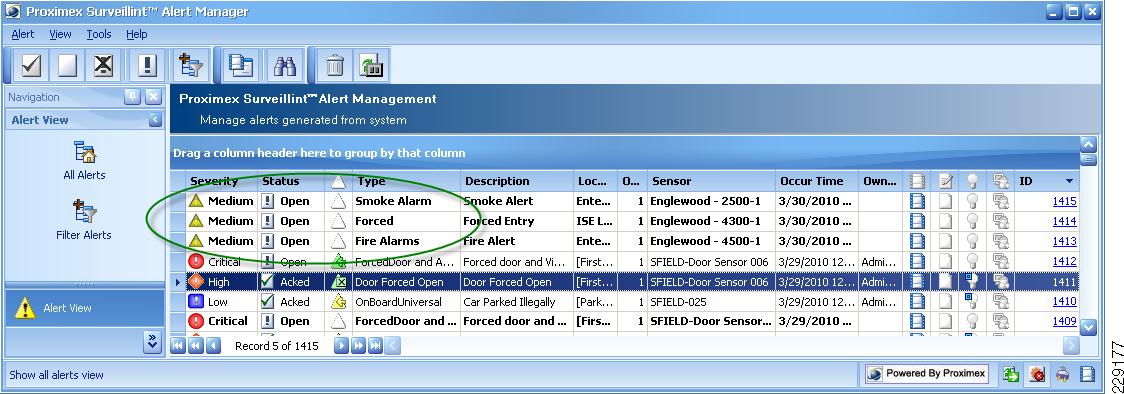Click the blank square toolbar icon
The width and height of the screenshot is (1124, 394).
pyautogui.click(x=67, y=66)
